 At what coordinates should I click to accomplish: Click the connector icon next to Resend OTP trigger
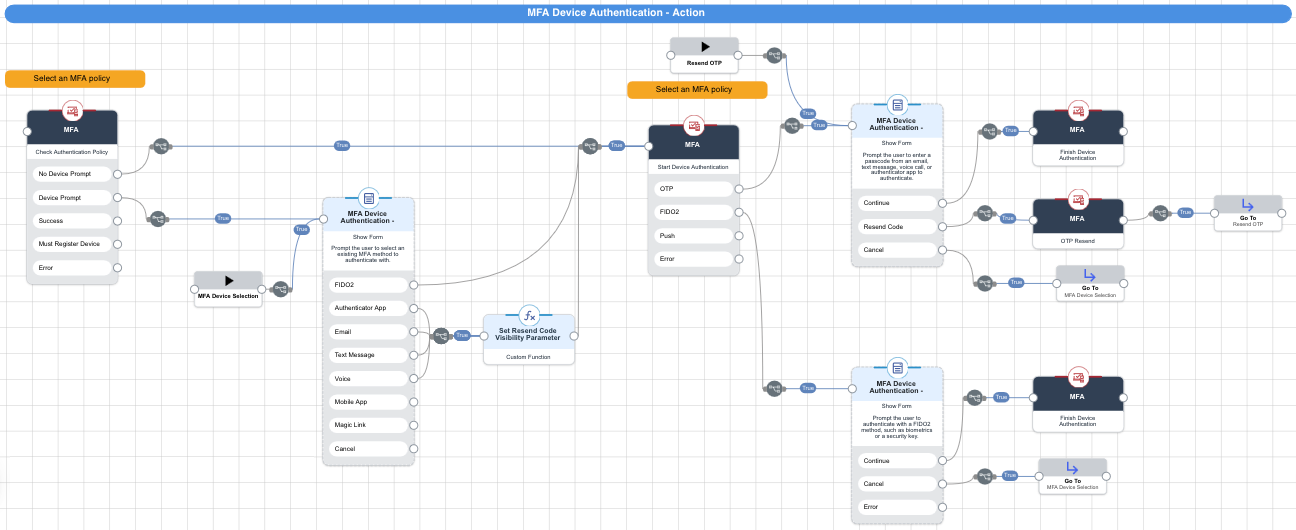773,56
